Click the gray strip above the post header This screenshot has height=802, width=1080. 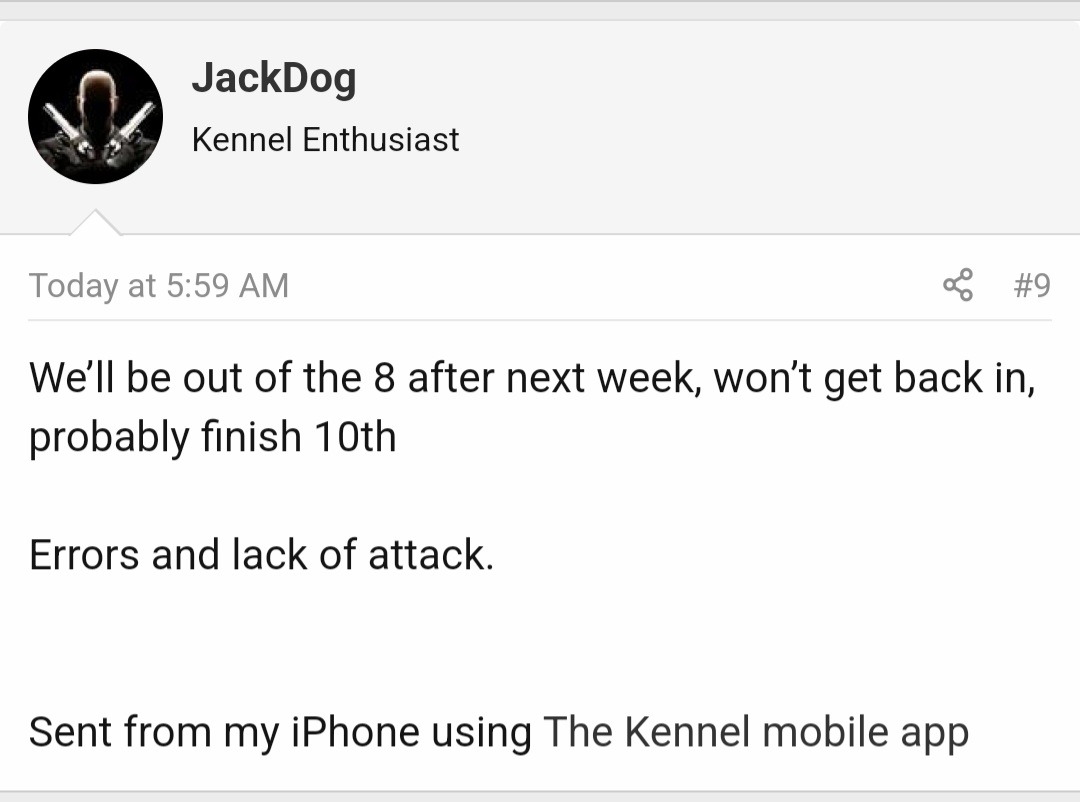(540, 10)
